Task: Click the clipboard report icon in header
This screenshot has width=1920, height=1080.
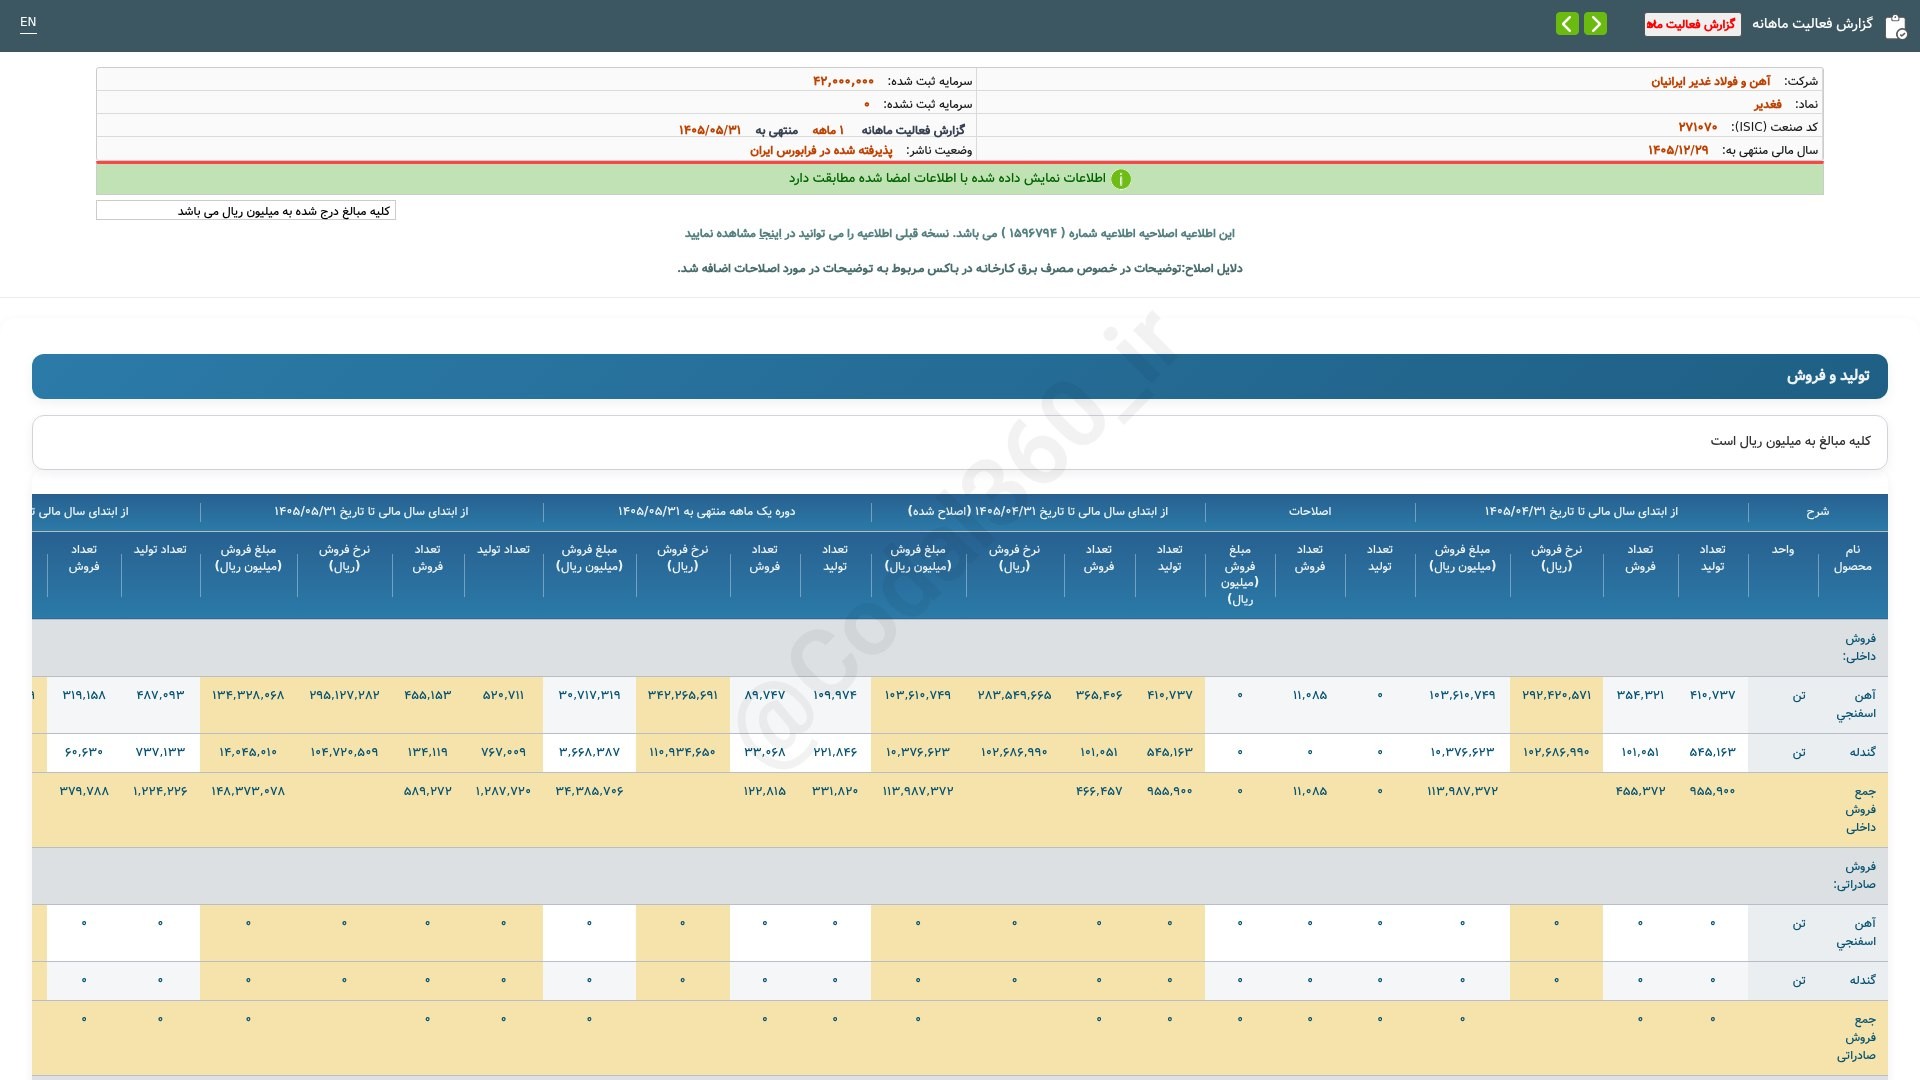Action: [x=1895, y=26]
